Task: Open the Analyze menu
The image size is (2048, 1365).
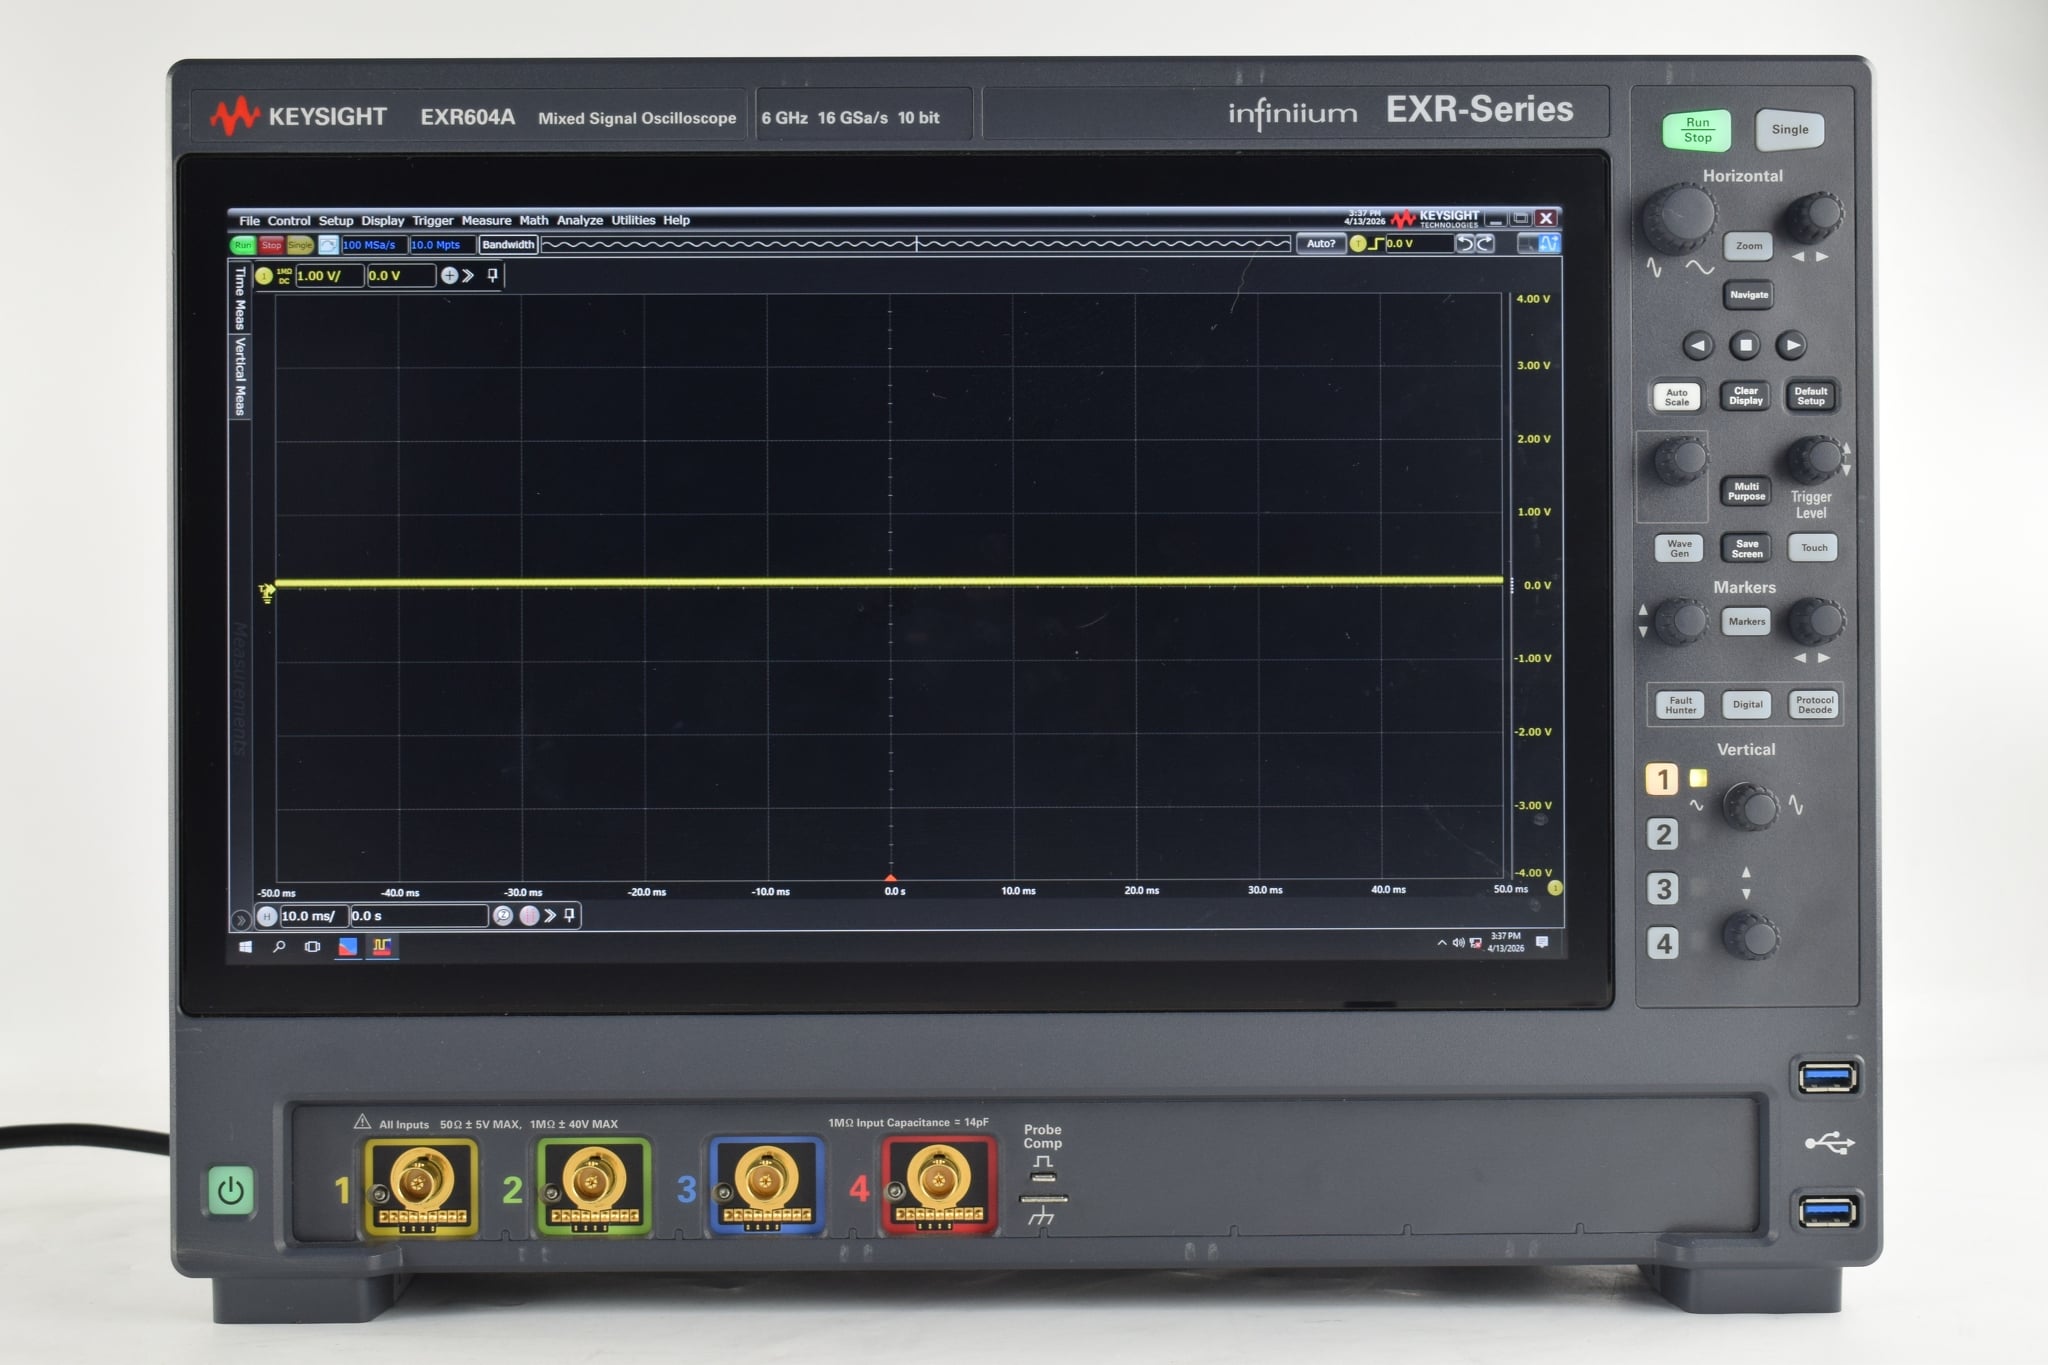Action: click(580, 221)
